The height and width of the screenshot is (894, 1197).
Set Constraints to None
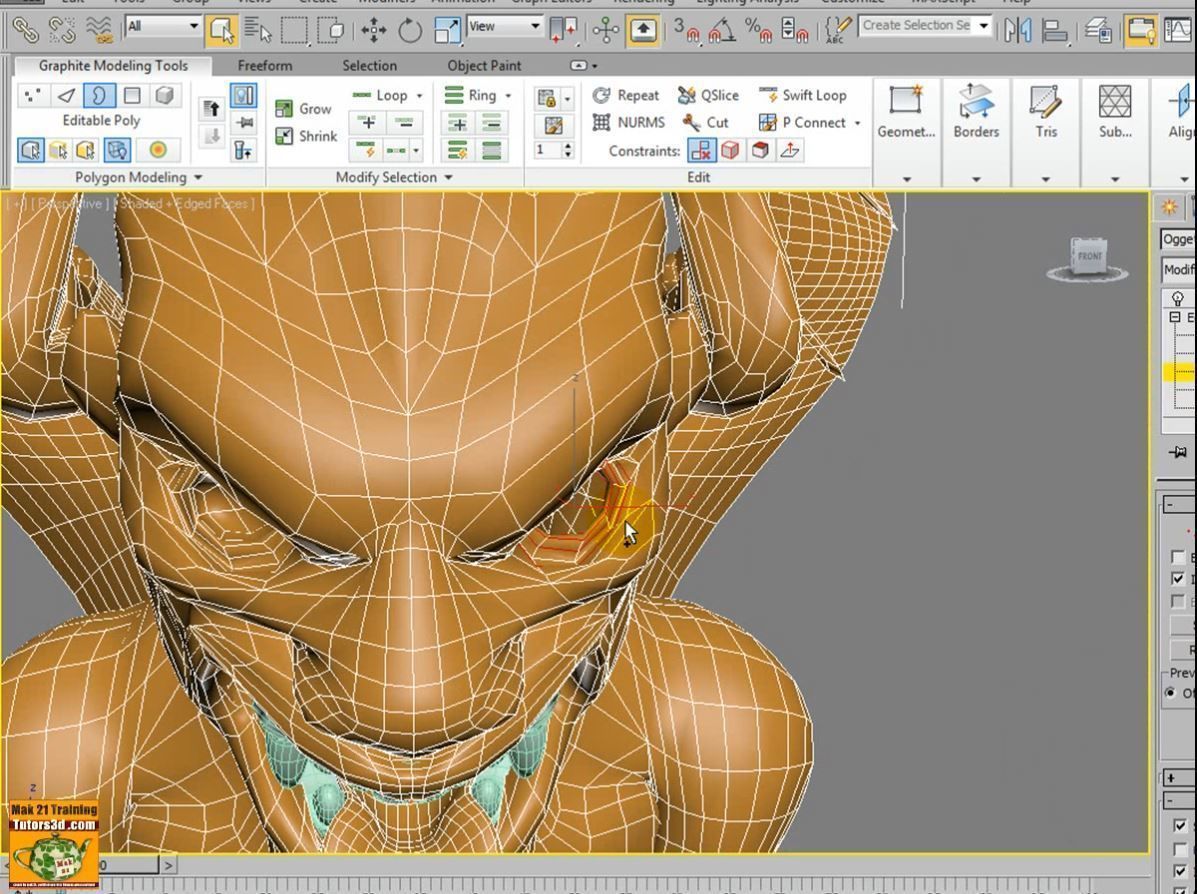pos(702,150)
